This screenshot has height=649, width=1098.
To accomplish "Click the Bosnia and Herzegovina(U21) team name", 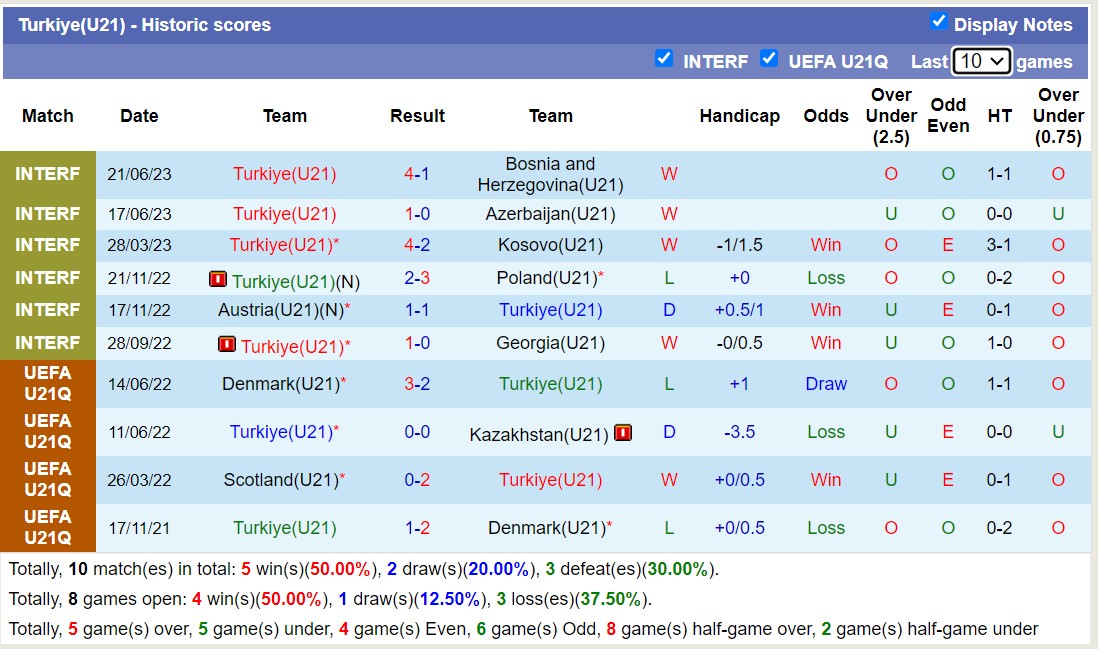I will point(551,173).
